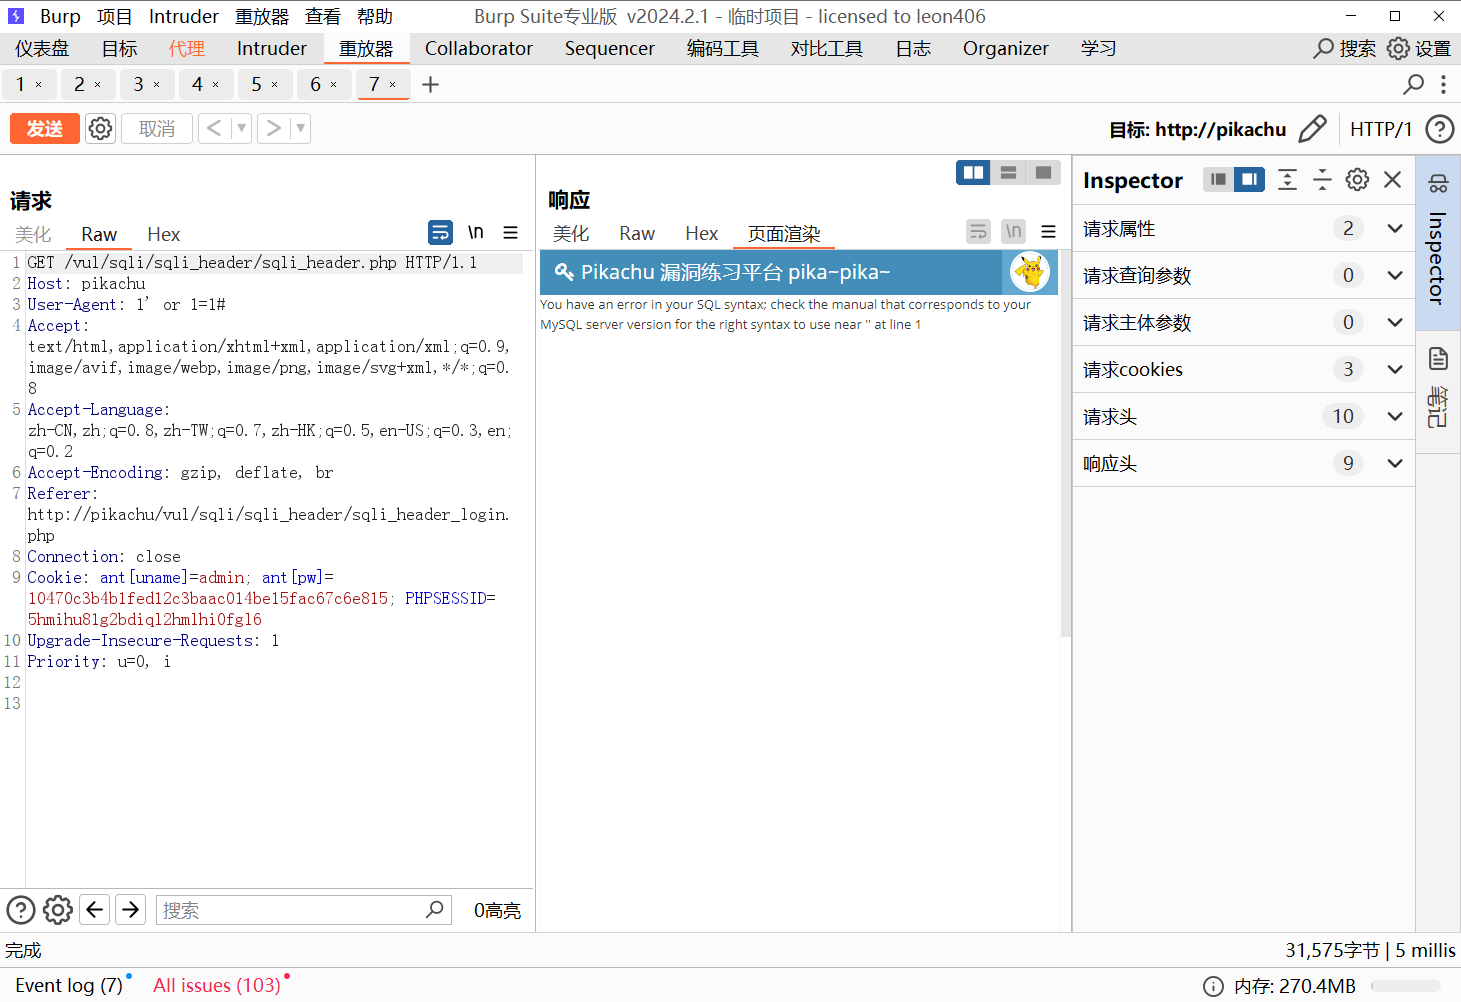This screenshot has width=1461, height=1002.
Task: Open the Inspector side tab
Action: (x=1438, y=242)
